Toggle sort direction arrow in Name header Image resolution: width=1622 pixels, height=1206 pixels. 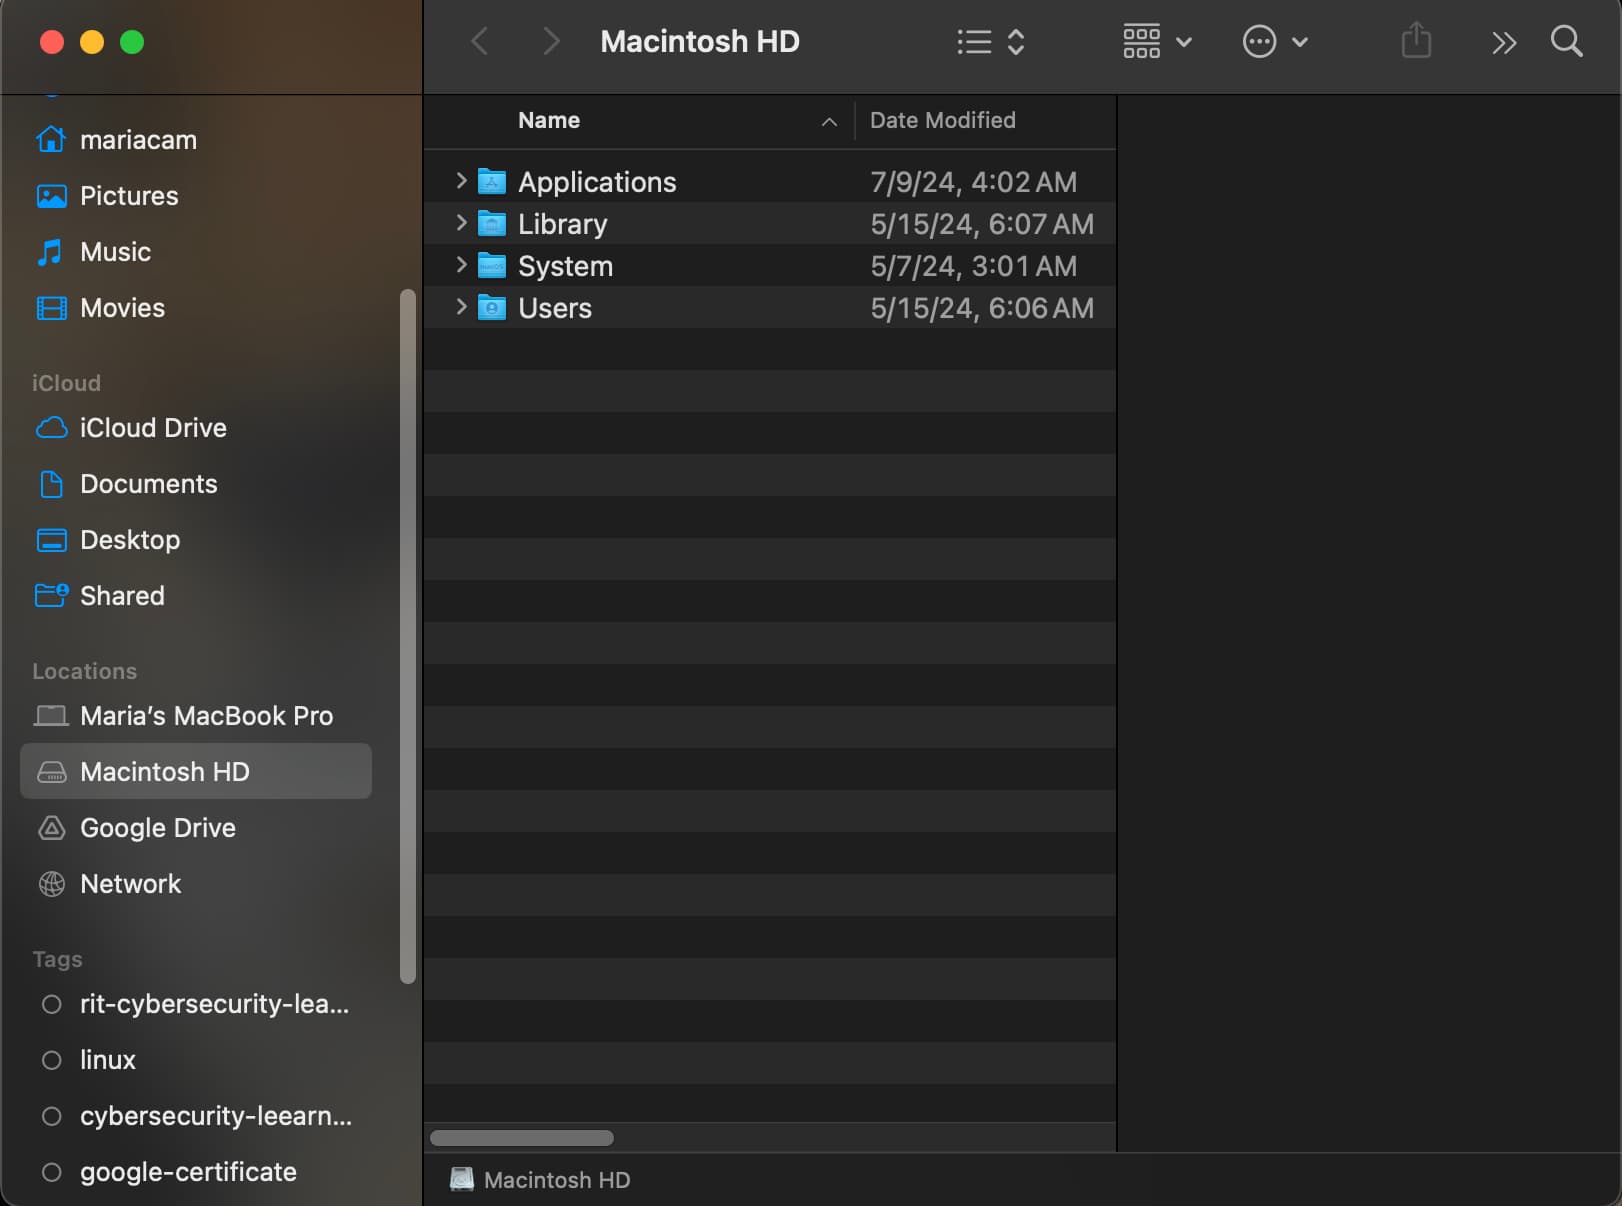click(x=829, y=121)
